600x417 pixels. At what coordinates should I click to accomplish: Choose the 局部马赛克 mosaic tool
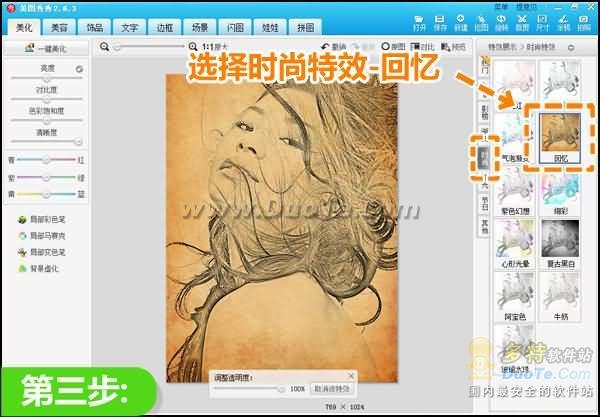pyautogui.click(x=42, y=236)
